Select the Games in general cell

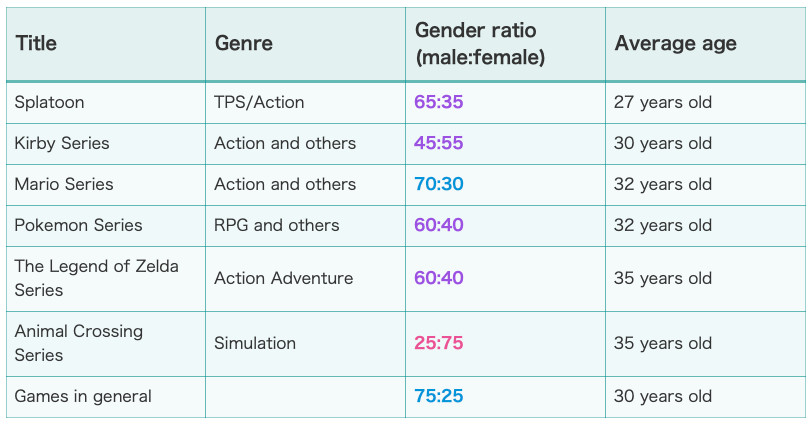pos(83,397)
